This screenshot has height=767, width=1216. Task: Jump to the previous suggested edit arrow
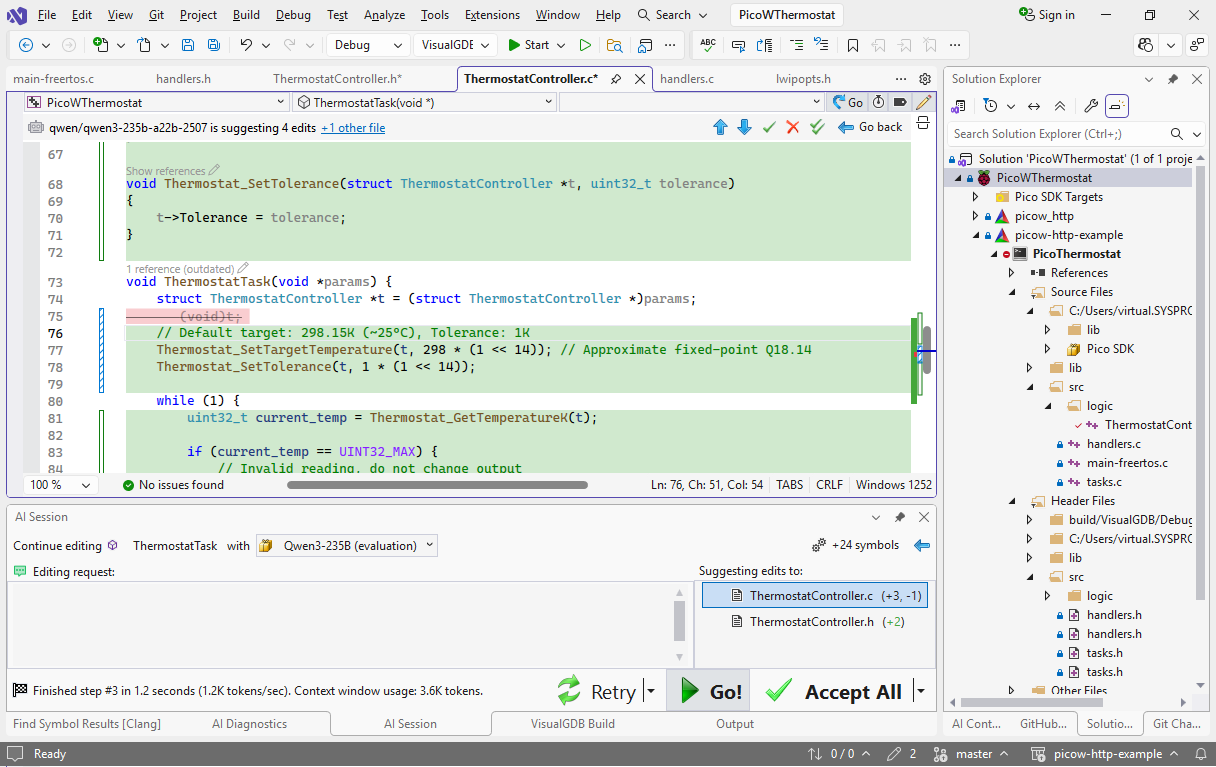tap(720, 127)
